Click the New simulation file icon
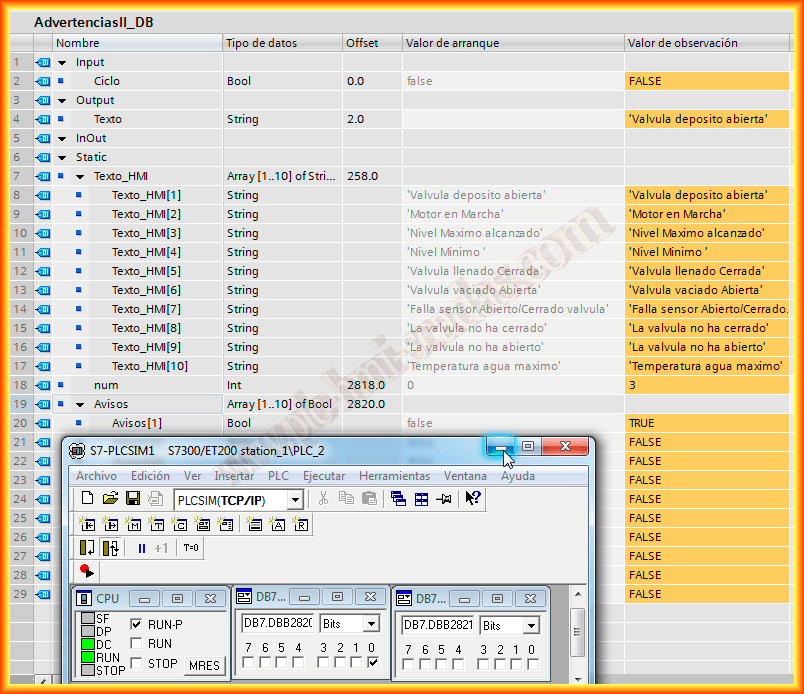 tap(87, 499)
